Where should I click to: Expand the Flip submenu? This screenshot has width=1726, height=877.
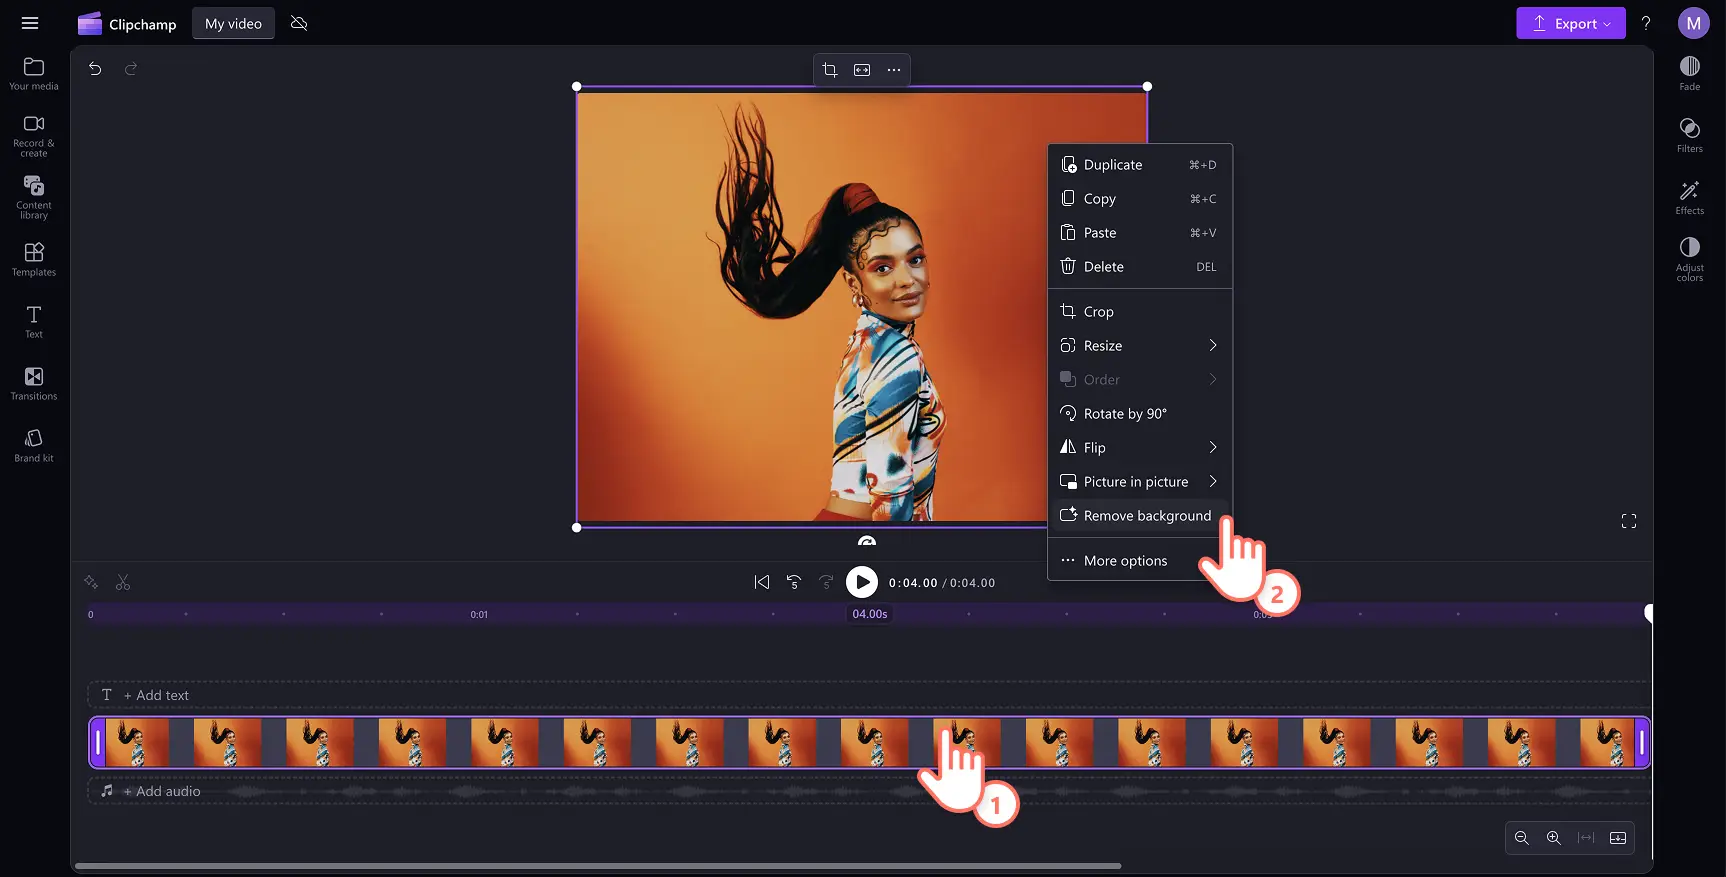[x=1140, y=448]
